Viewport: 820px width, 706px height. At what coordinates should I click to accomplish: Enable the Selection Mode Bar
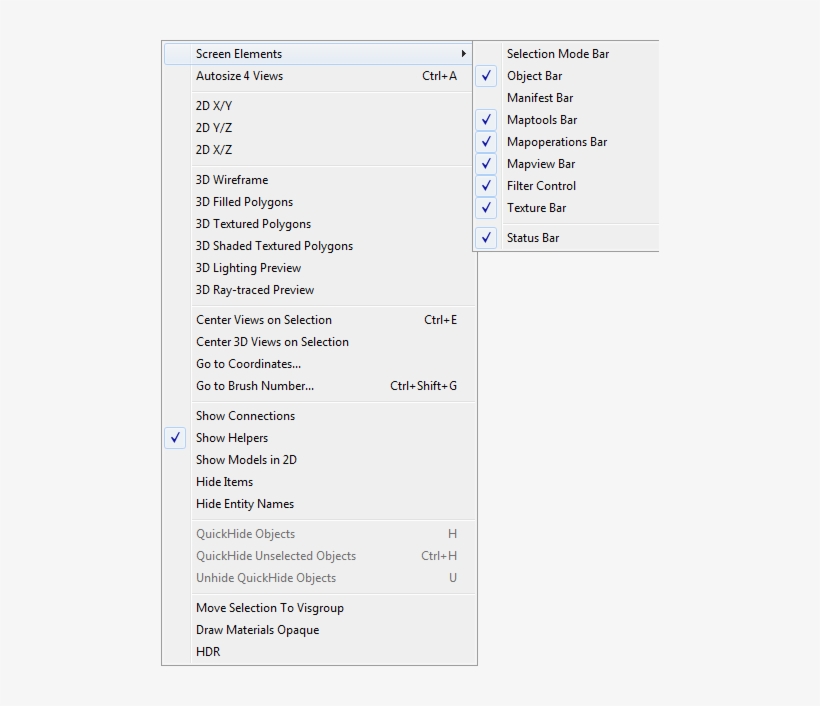(x=558, y=54)
